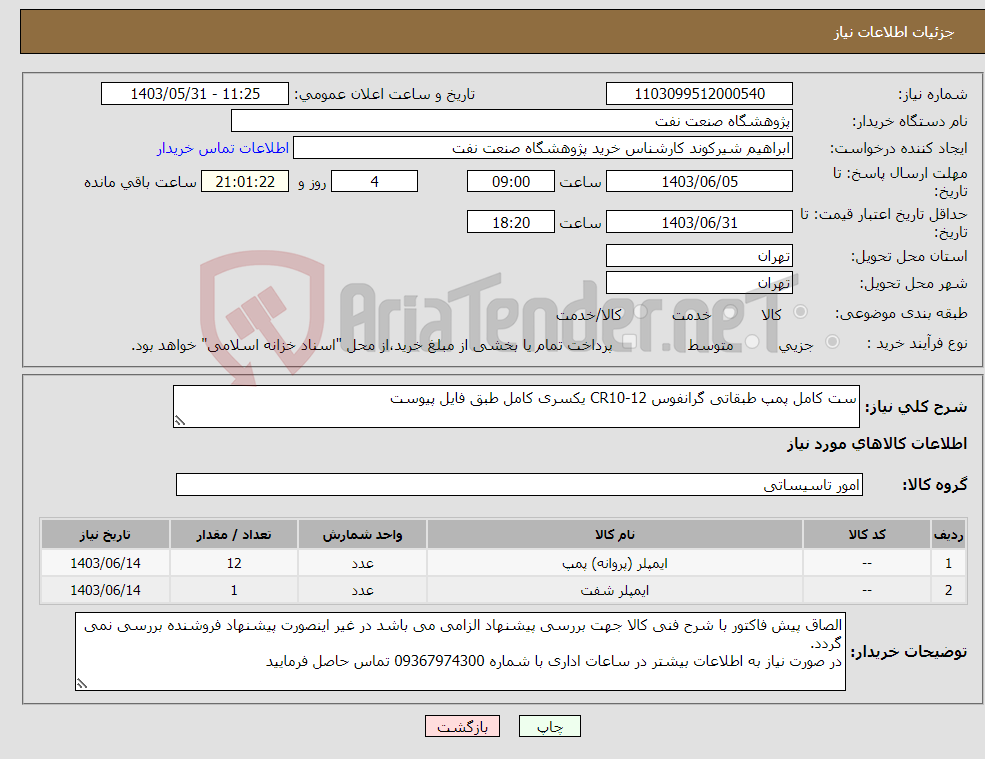Select the خدمت radio button
The width and height of the screenshot is (985, 759).
[x=730, y=312]
